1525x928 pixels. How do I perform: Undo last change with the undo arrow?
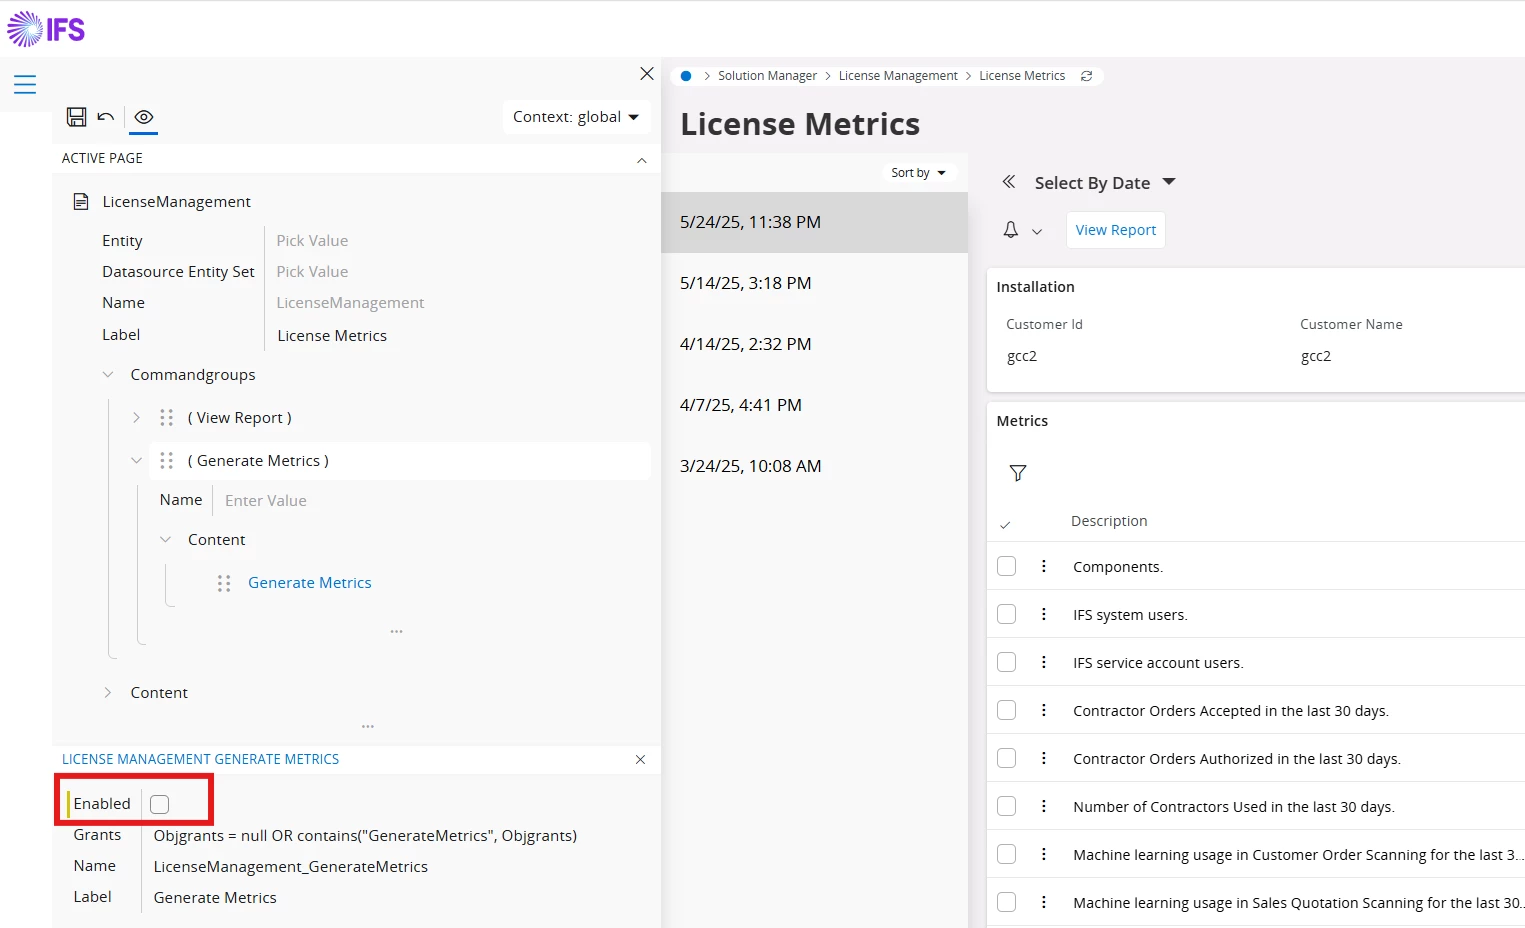pyautogui.click(x=106, y=117)
